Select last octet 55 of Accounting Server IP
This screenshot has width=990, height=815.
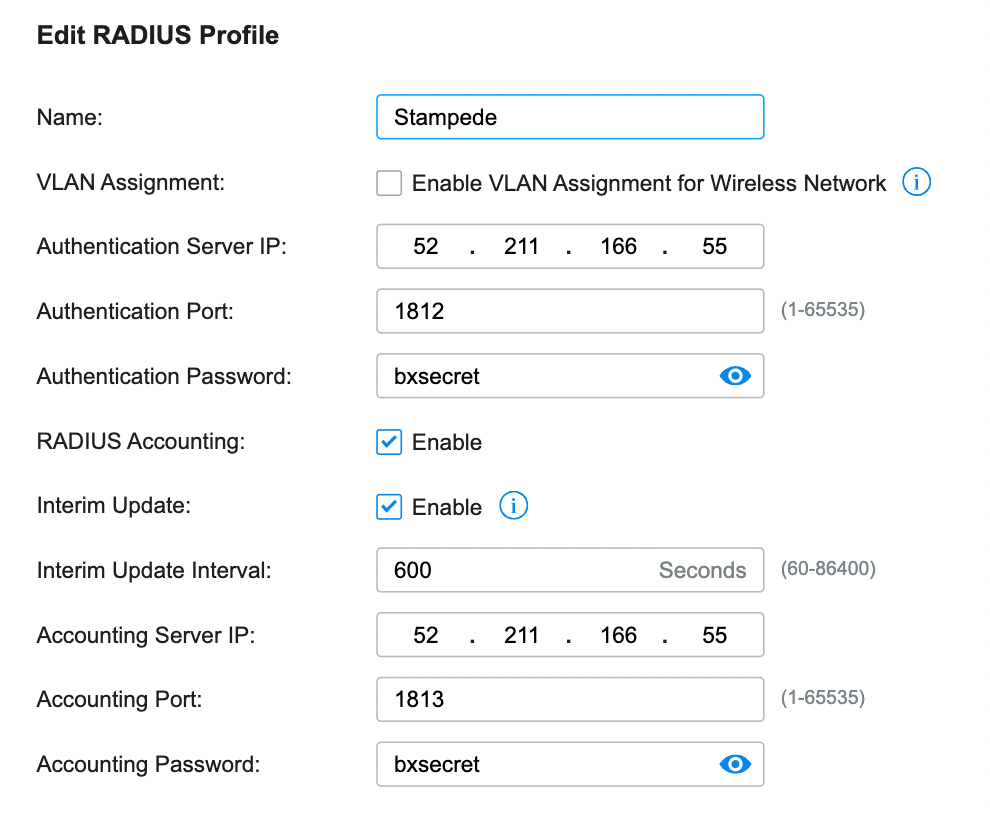pos(714,634)
